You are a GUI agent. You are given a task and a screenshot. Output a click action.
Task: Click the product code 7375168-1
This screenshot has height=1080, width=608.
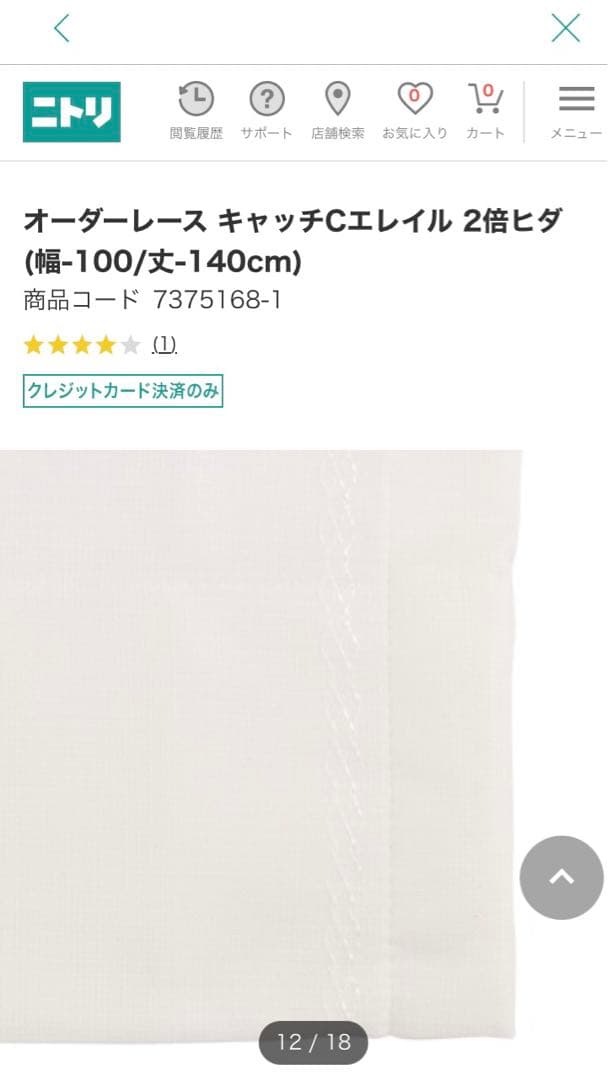click(217, 300)
